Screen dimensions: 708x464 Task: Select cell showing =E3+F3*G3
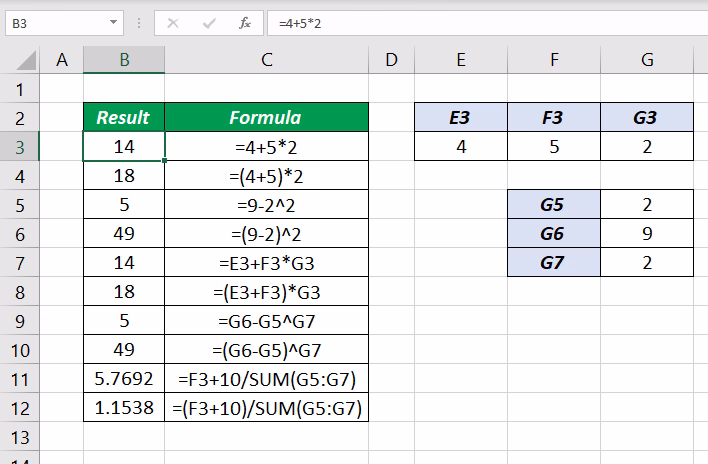(x=266, y=262)
